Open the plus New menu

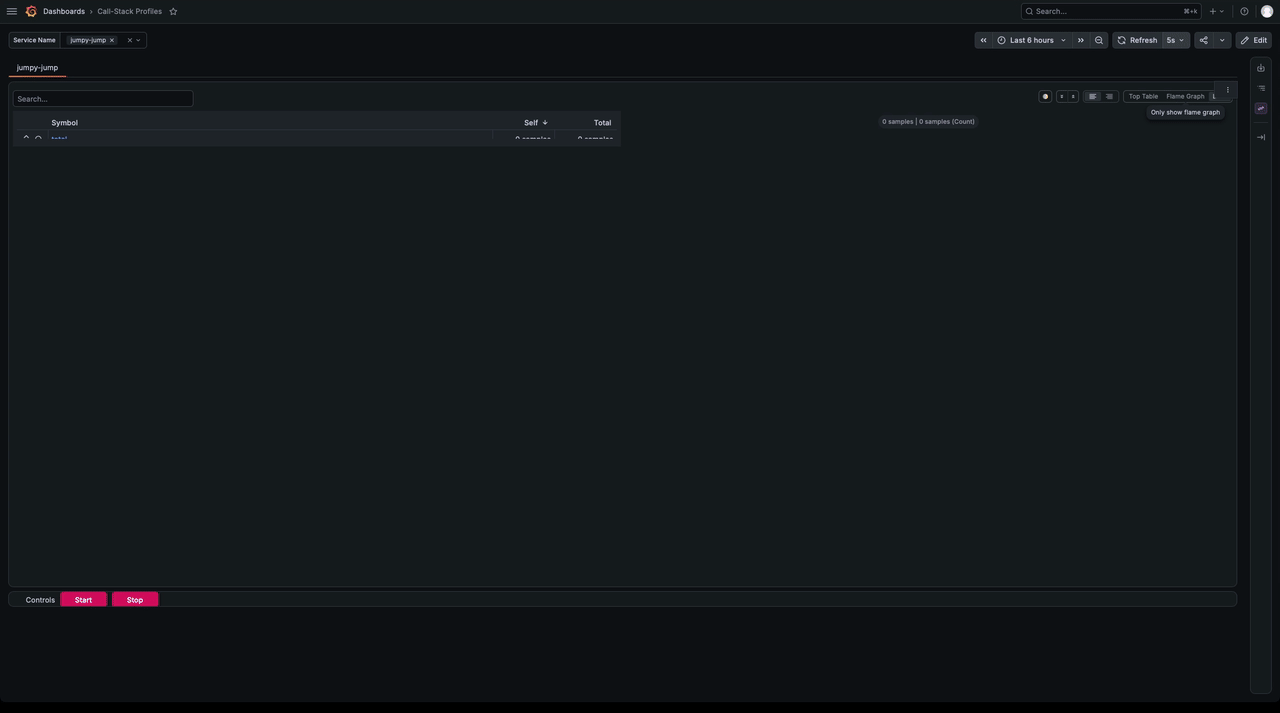[1216, 11]
